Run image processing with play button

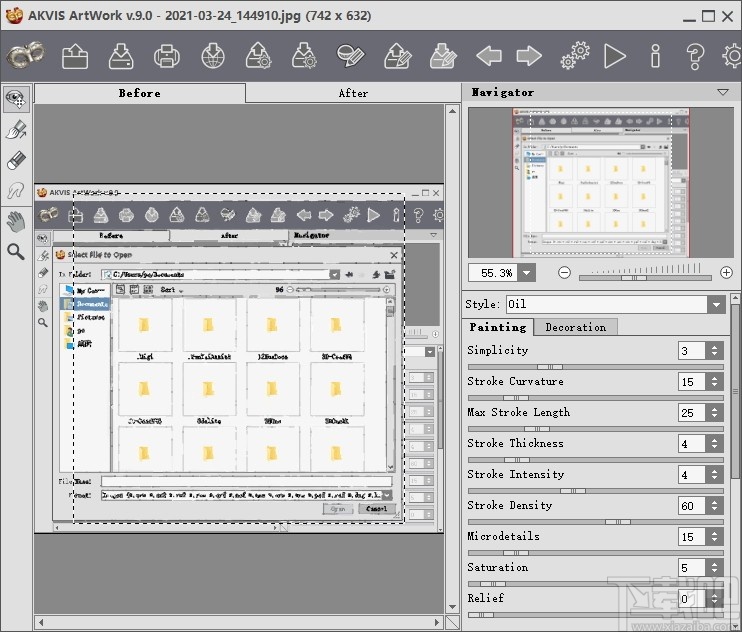(615, 56)
